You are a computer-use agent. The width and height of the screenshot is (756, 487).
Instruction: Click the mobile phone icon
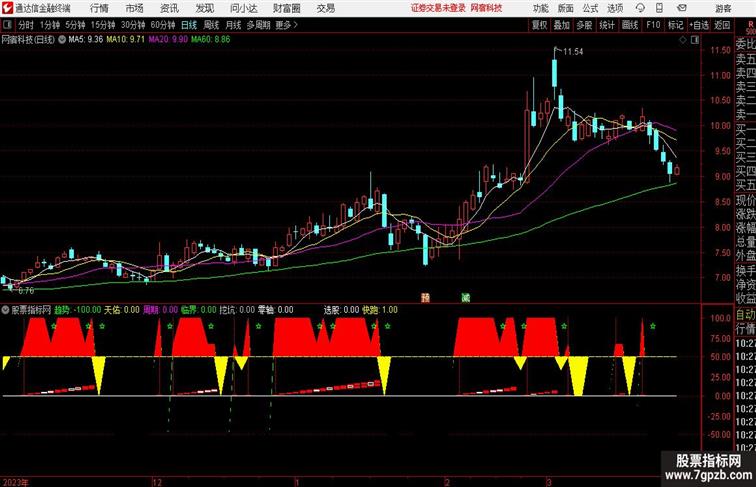(x=660, y=8)
